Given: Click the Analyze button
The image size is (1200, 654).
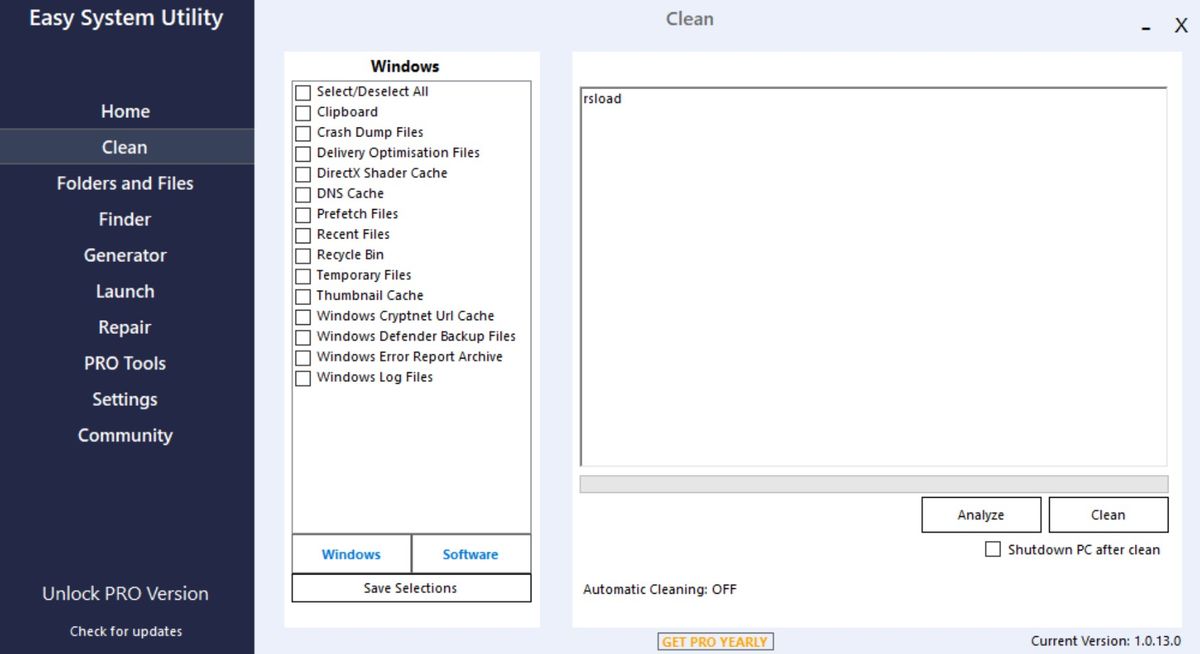Looking at the screenshot, I should pos(981,514).
